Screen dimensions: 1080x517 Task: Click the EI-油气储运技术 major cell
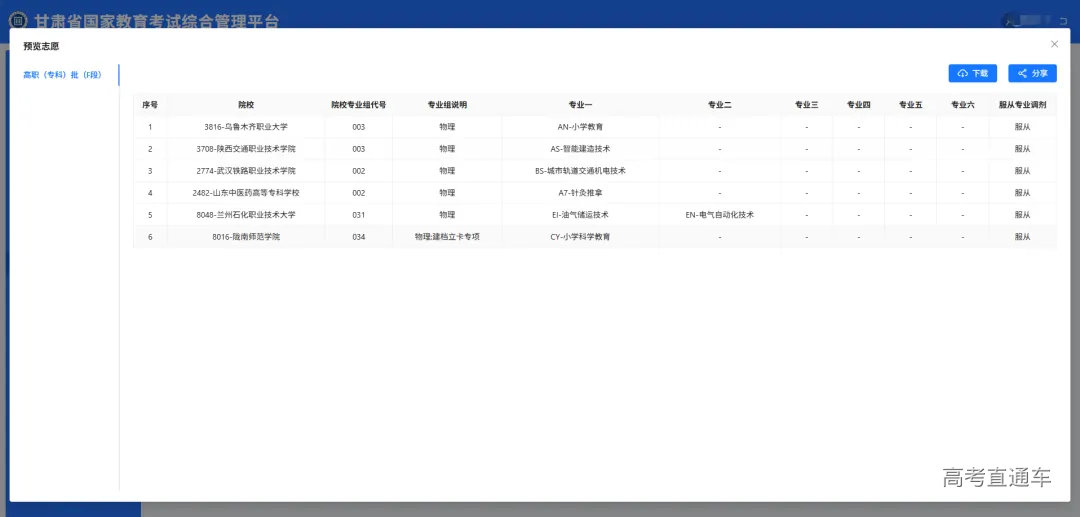[580, 215]
